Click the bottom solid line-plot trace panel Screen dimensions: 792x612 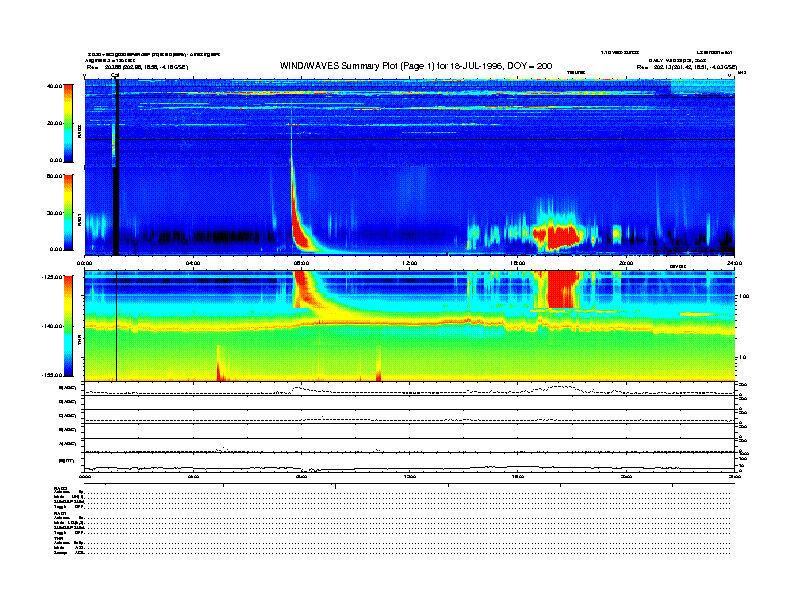coord(410,462)
